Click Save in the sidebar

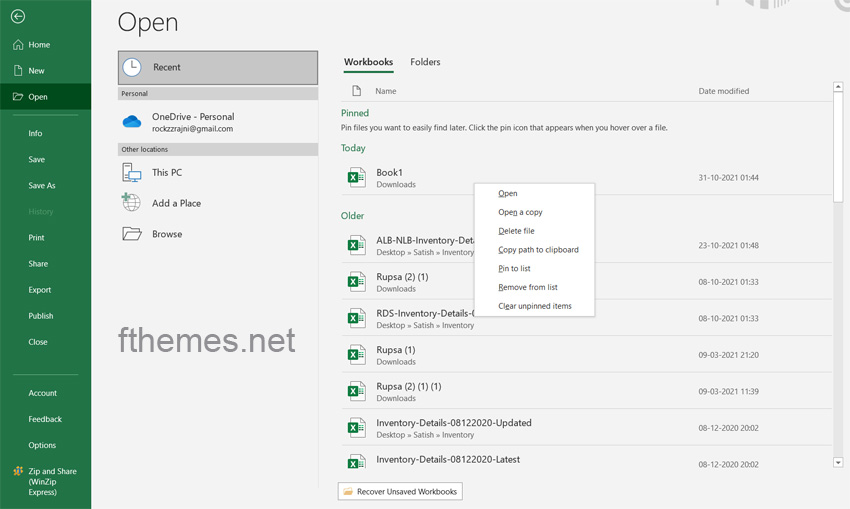click(x=36, y=159)
